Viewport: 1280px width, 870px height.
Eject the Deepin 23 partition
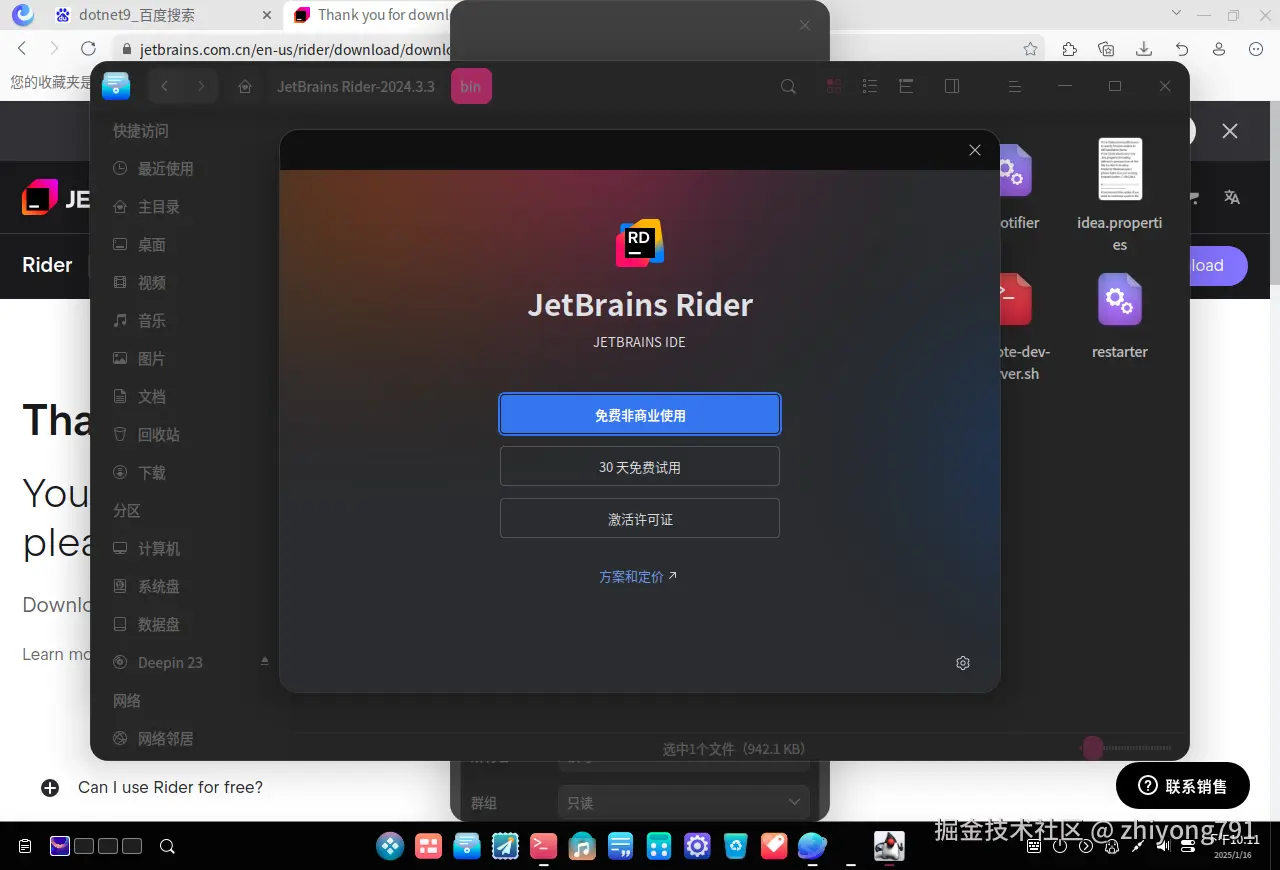(x=265, y=662)
